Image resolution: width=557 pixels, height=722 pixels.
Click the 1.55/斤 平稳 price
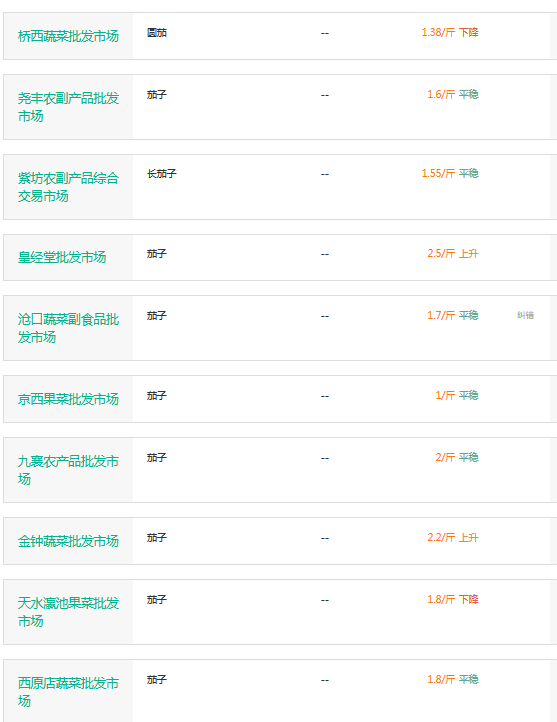click(x=450, y=173)
